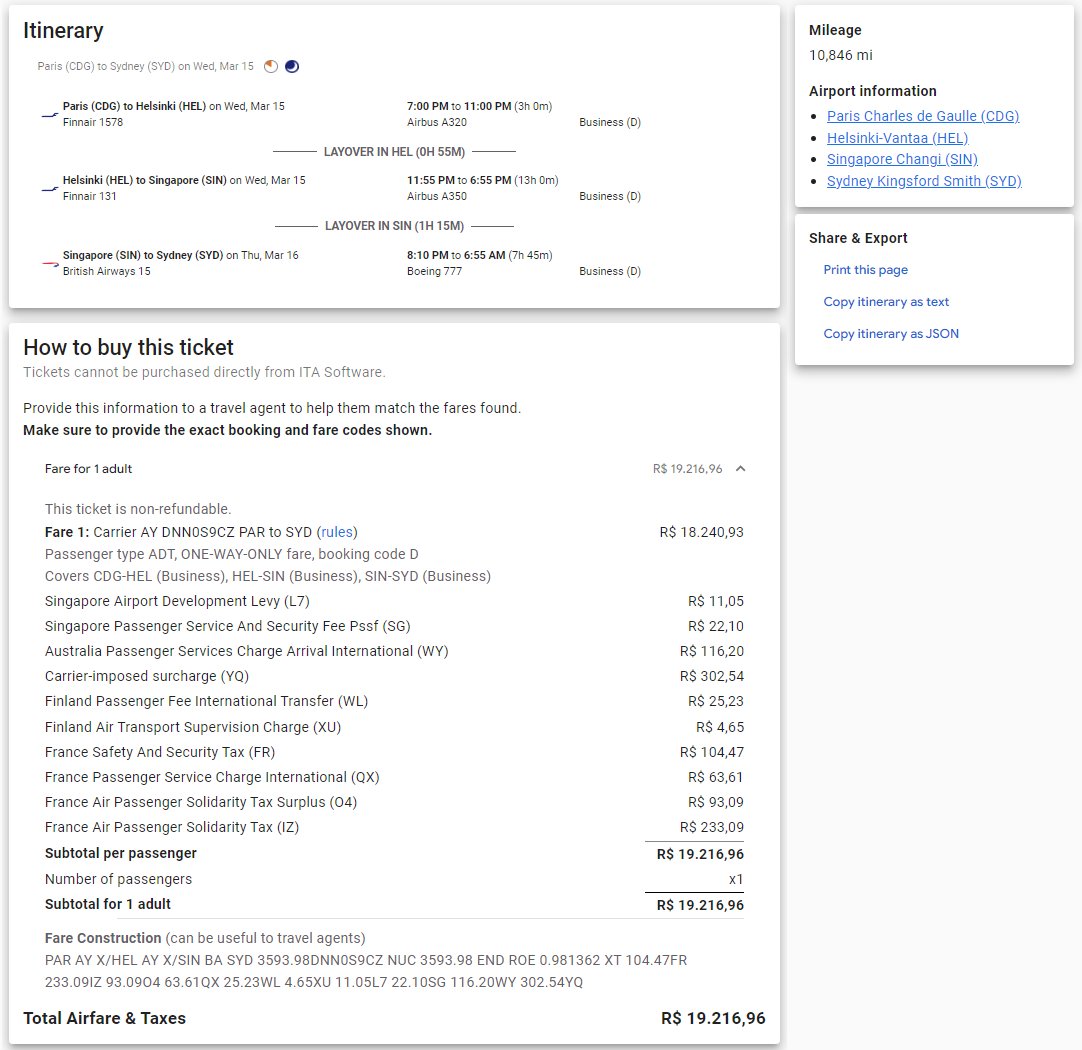
Task: Click Finnair logo on Helsinki to Singapore flight
Action: [49, 189]
